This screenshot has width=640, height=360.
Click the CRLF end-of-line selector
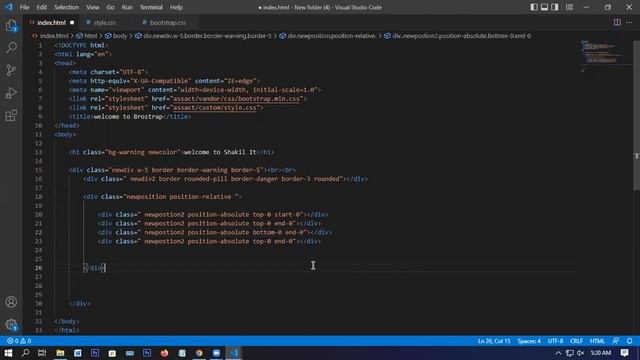coord(576,341)
